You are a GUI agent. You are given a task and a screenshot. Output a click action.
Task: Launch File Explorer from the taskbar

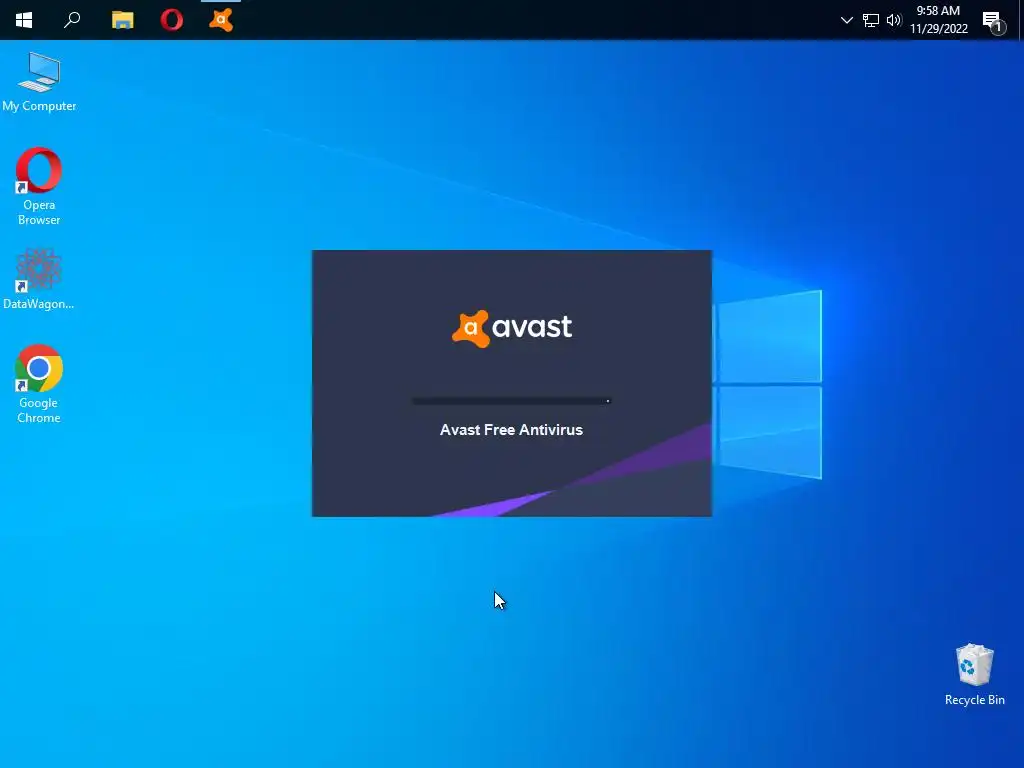pos(122,20)
